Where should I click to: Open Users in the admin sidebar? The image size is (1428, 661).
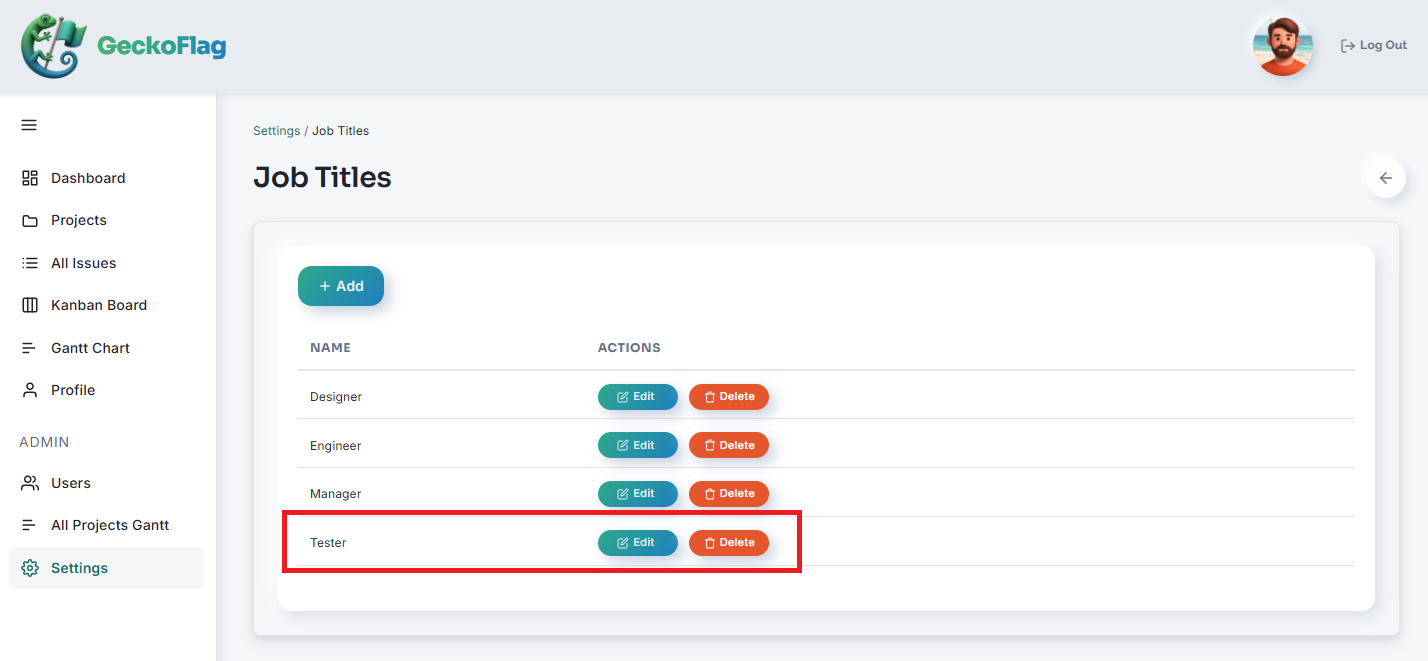106,483
